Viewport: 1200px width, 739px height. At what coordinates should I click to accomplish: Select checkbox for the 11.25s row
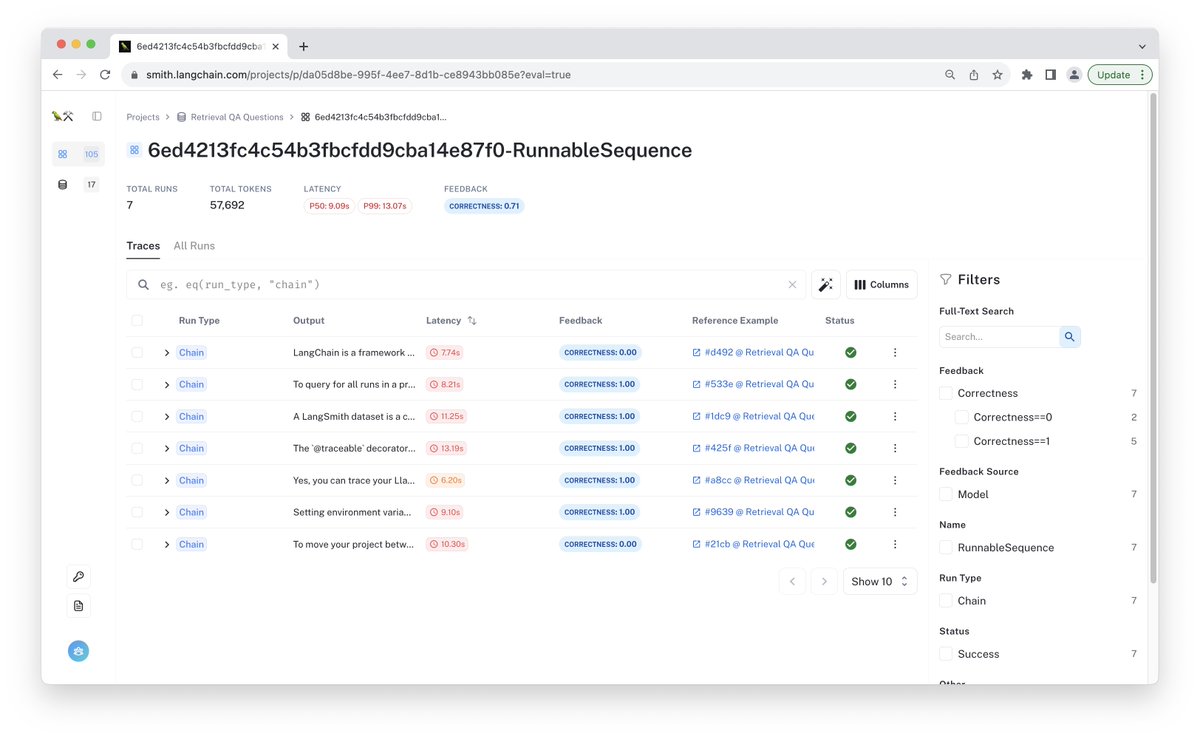(x=137, y=417)
